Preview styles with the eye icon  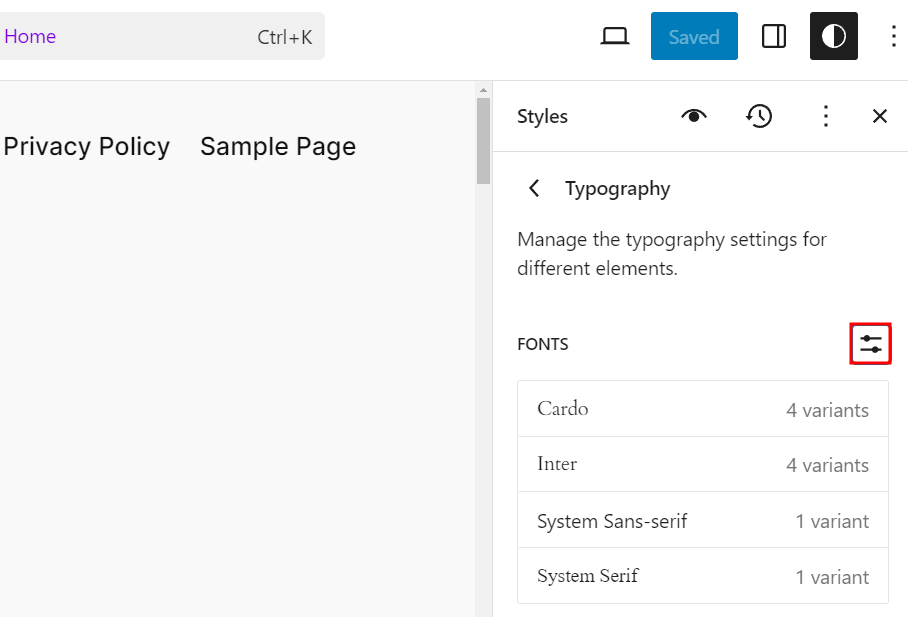pyautogui.click(x=694, y=116)
